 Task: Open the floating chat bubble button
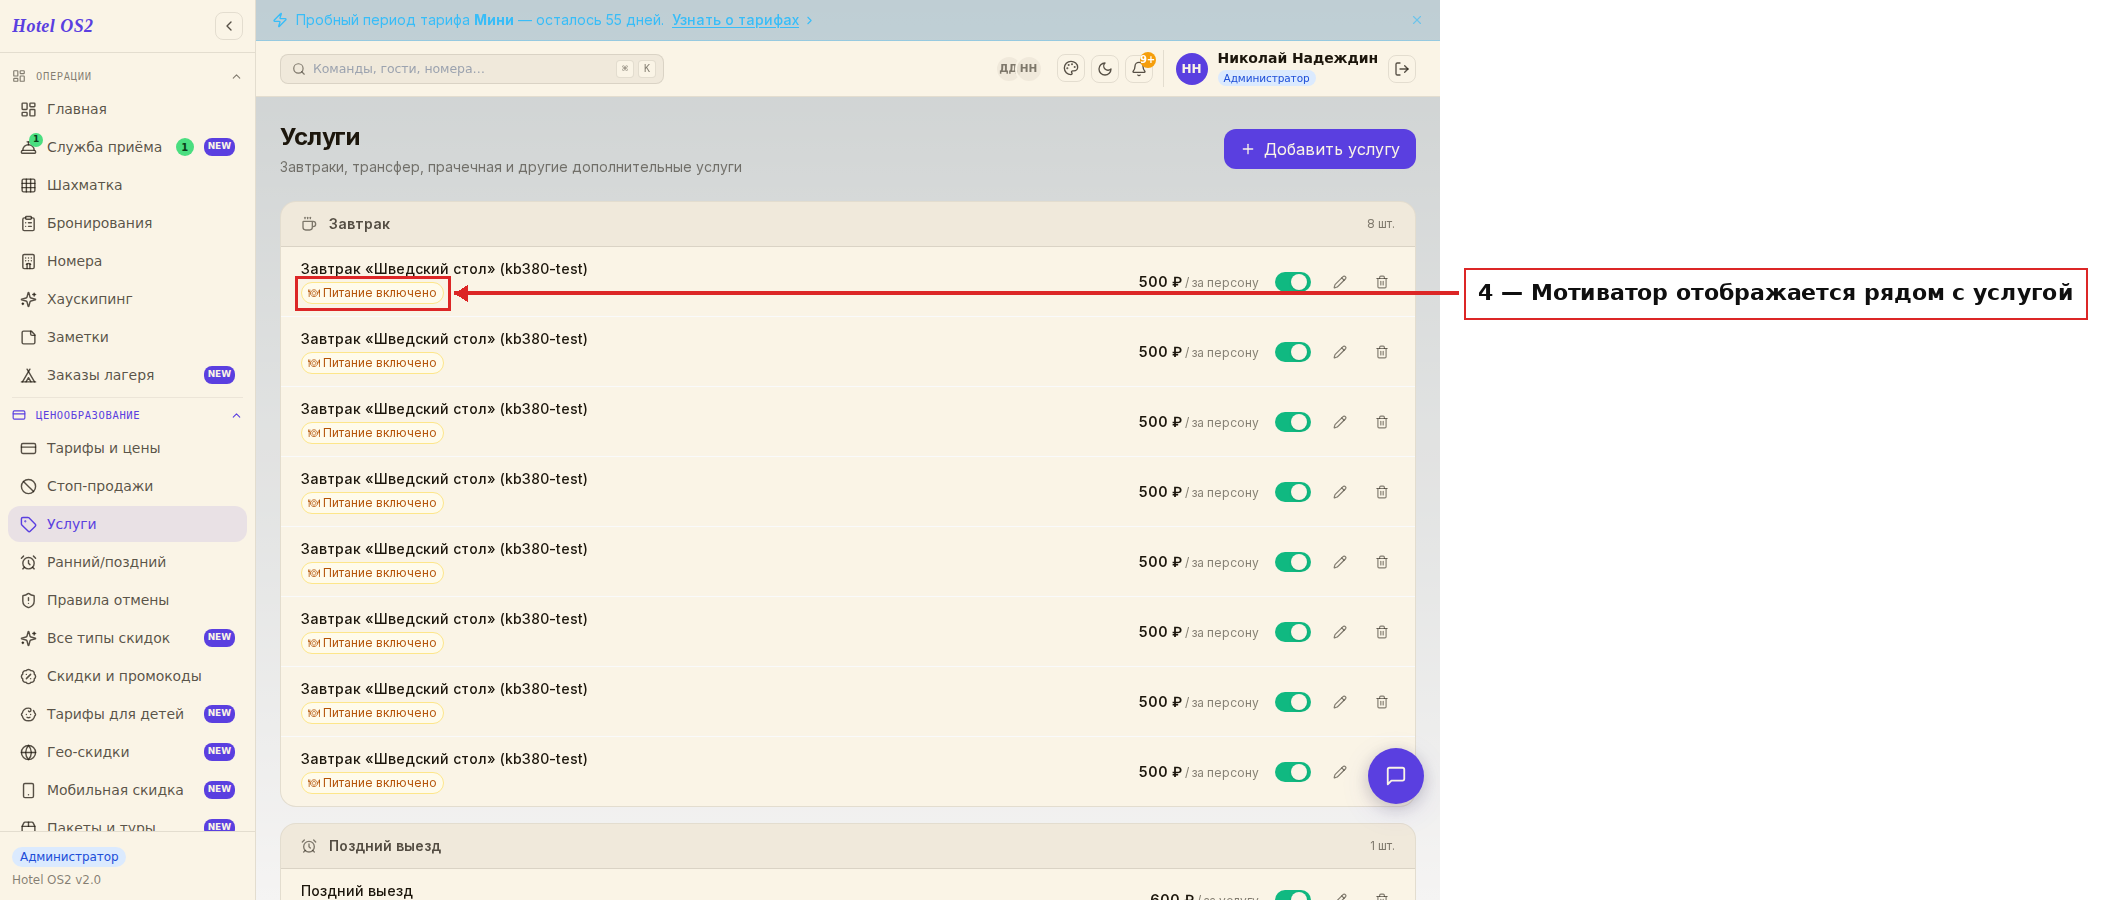1396,776
